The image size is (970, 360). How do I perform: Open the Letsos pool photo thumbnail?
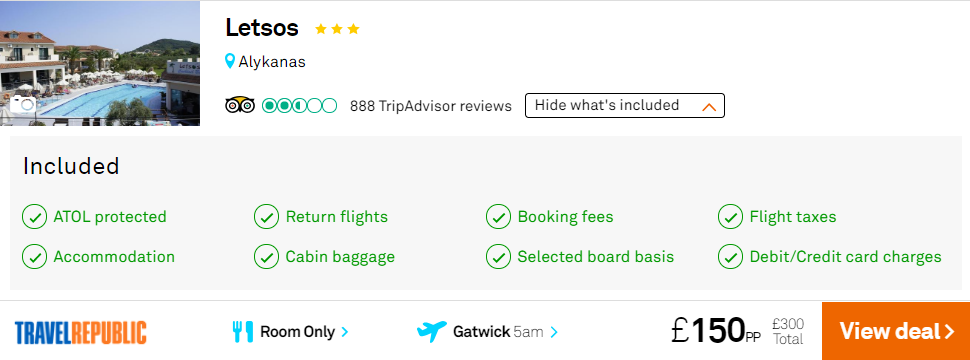click(x=100, y=63)
